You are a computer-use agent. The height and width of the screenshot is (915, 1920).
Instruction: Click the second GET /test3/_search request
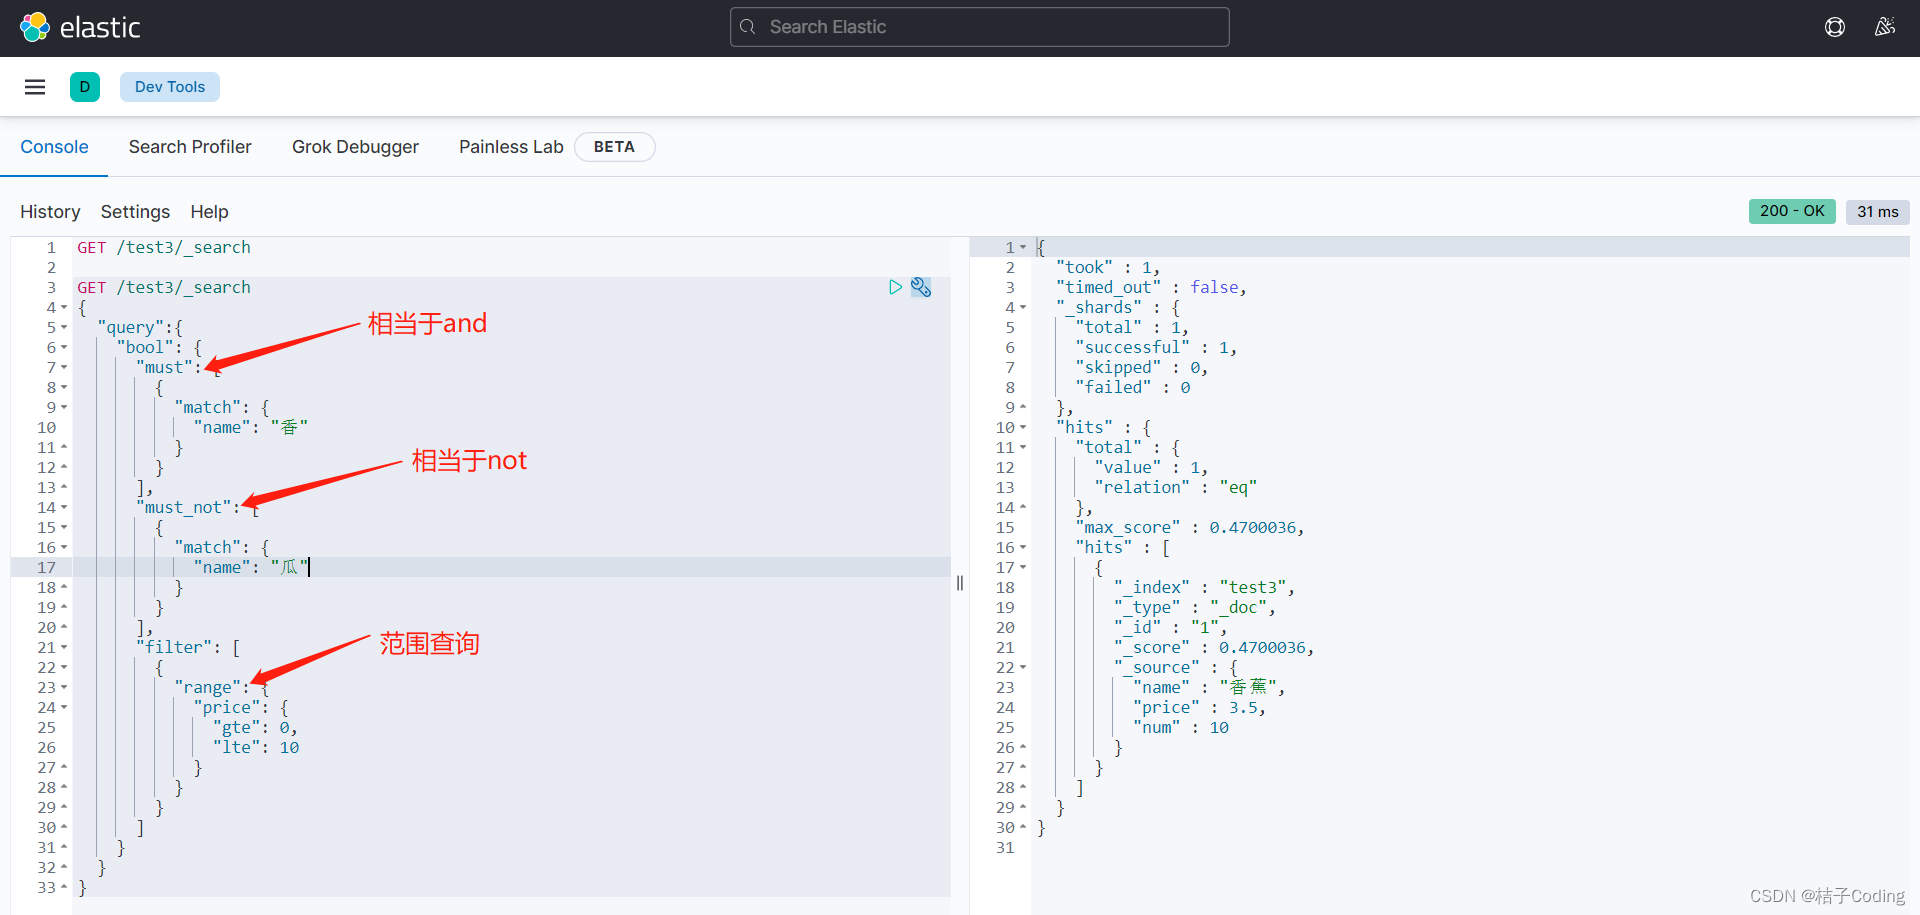coord(164,287)
